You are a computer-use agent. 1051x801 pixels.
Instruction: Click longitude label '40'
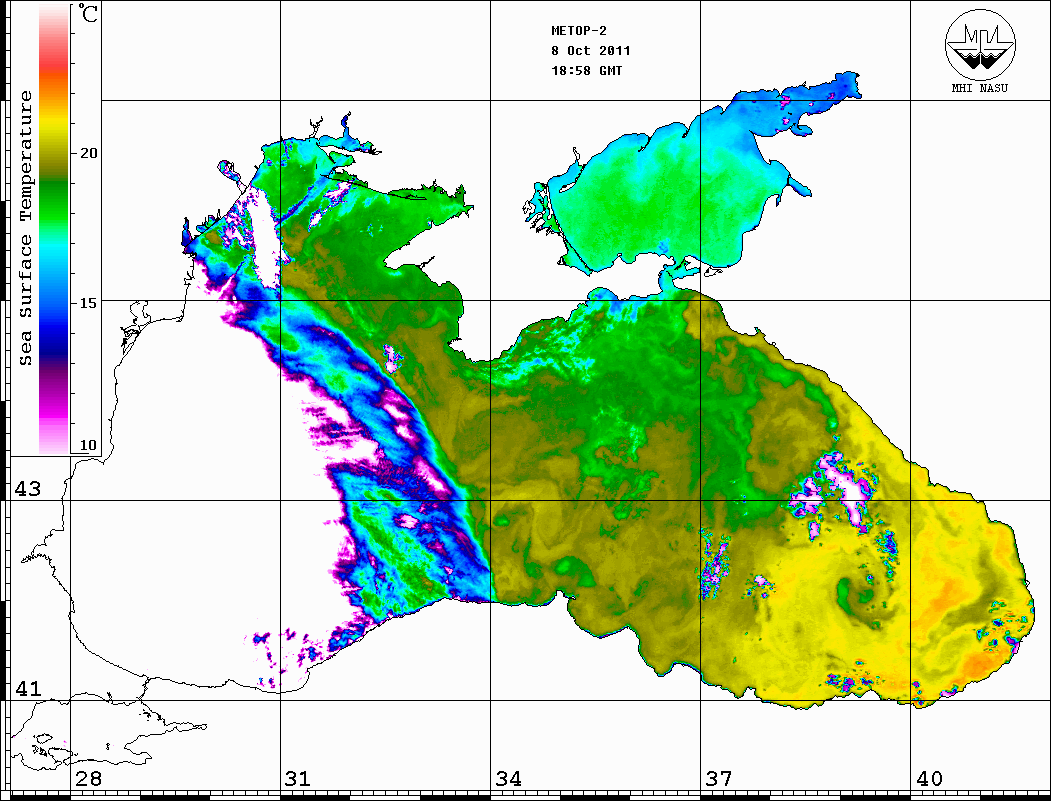pos(929,778)
